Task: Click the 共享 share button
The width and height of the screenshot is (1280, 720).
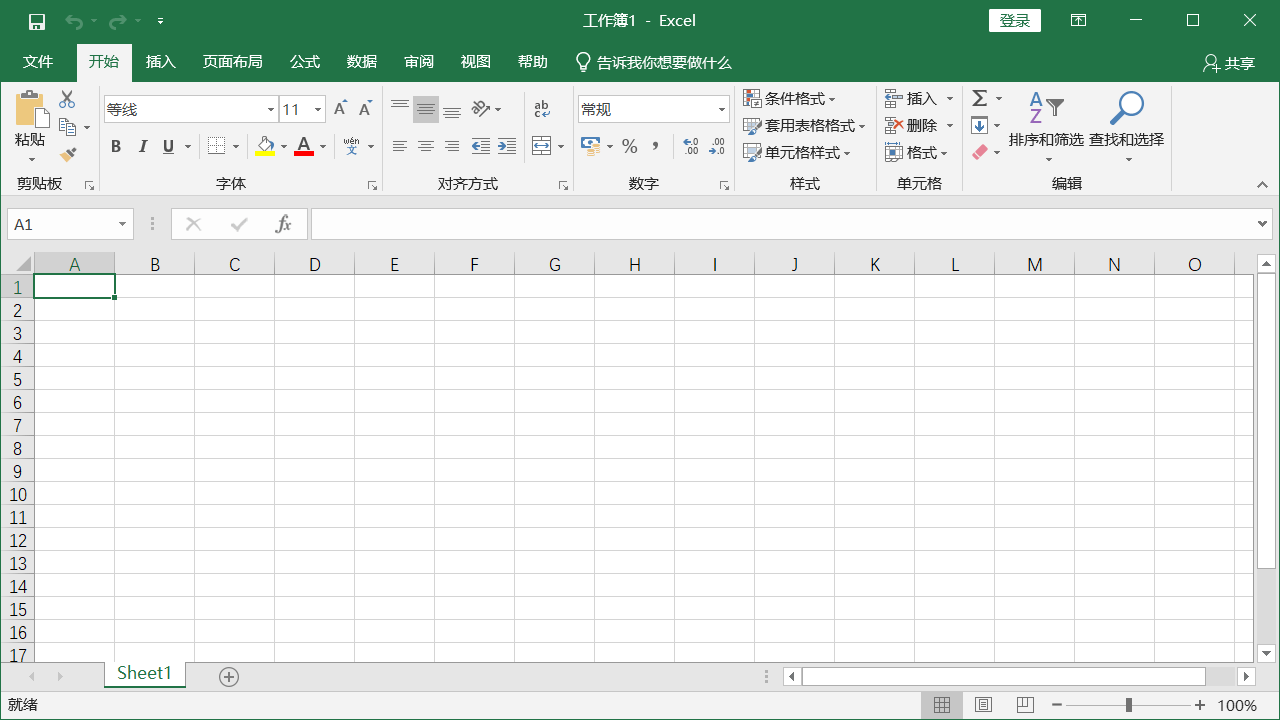Action: 1229,63
